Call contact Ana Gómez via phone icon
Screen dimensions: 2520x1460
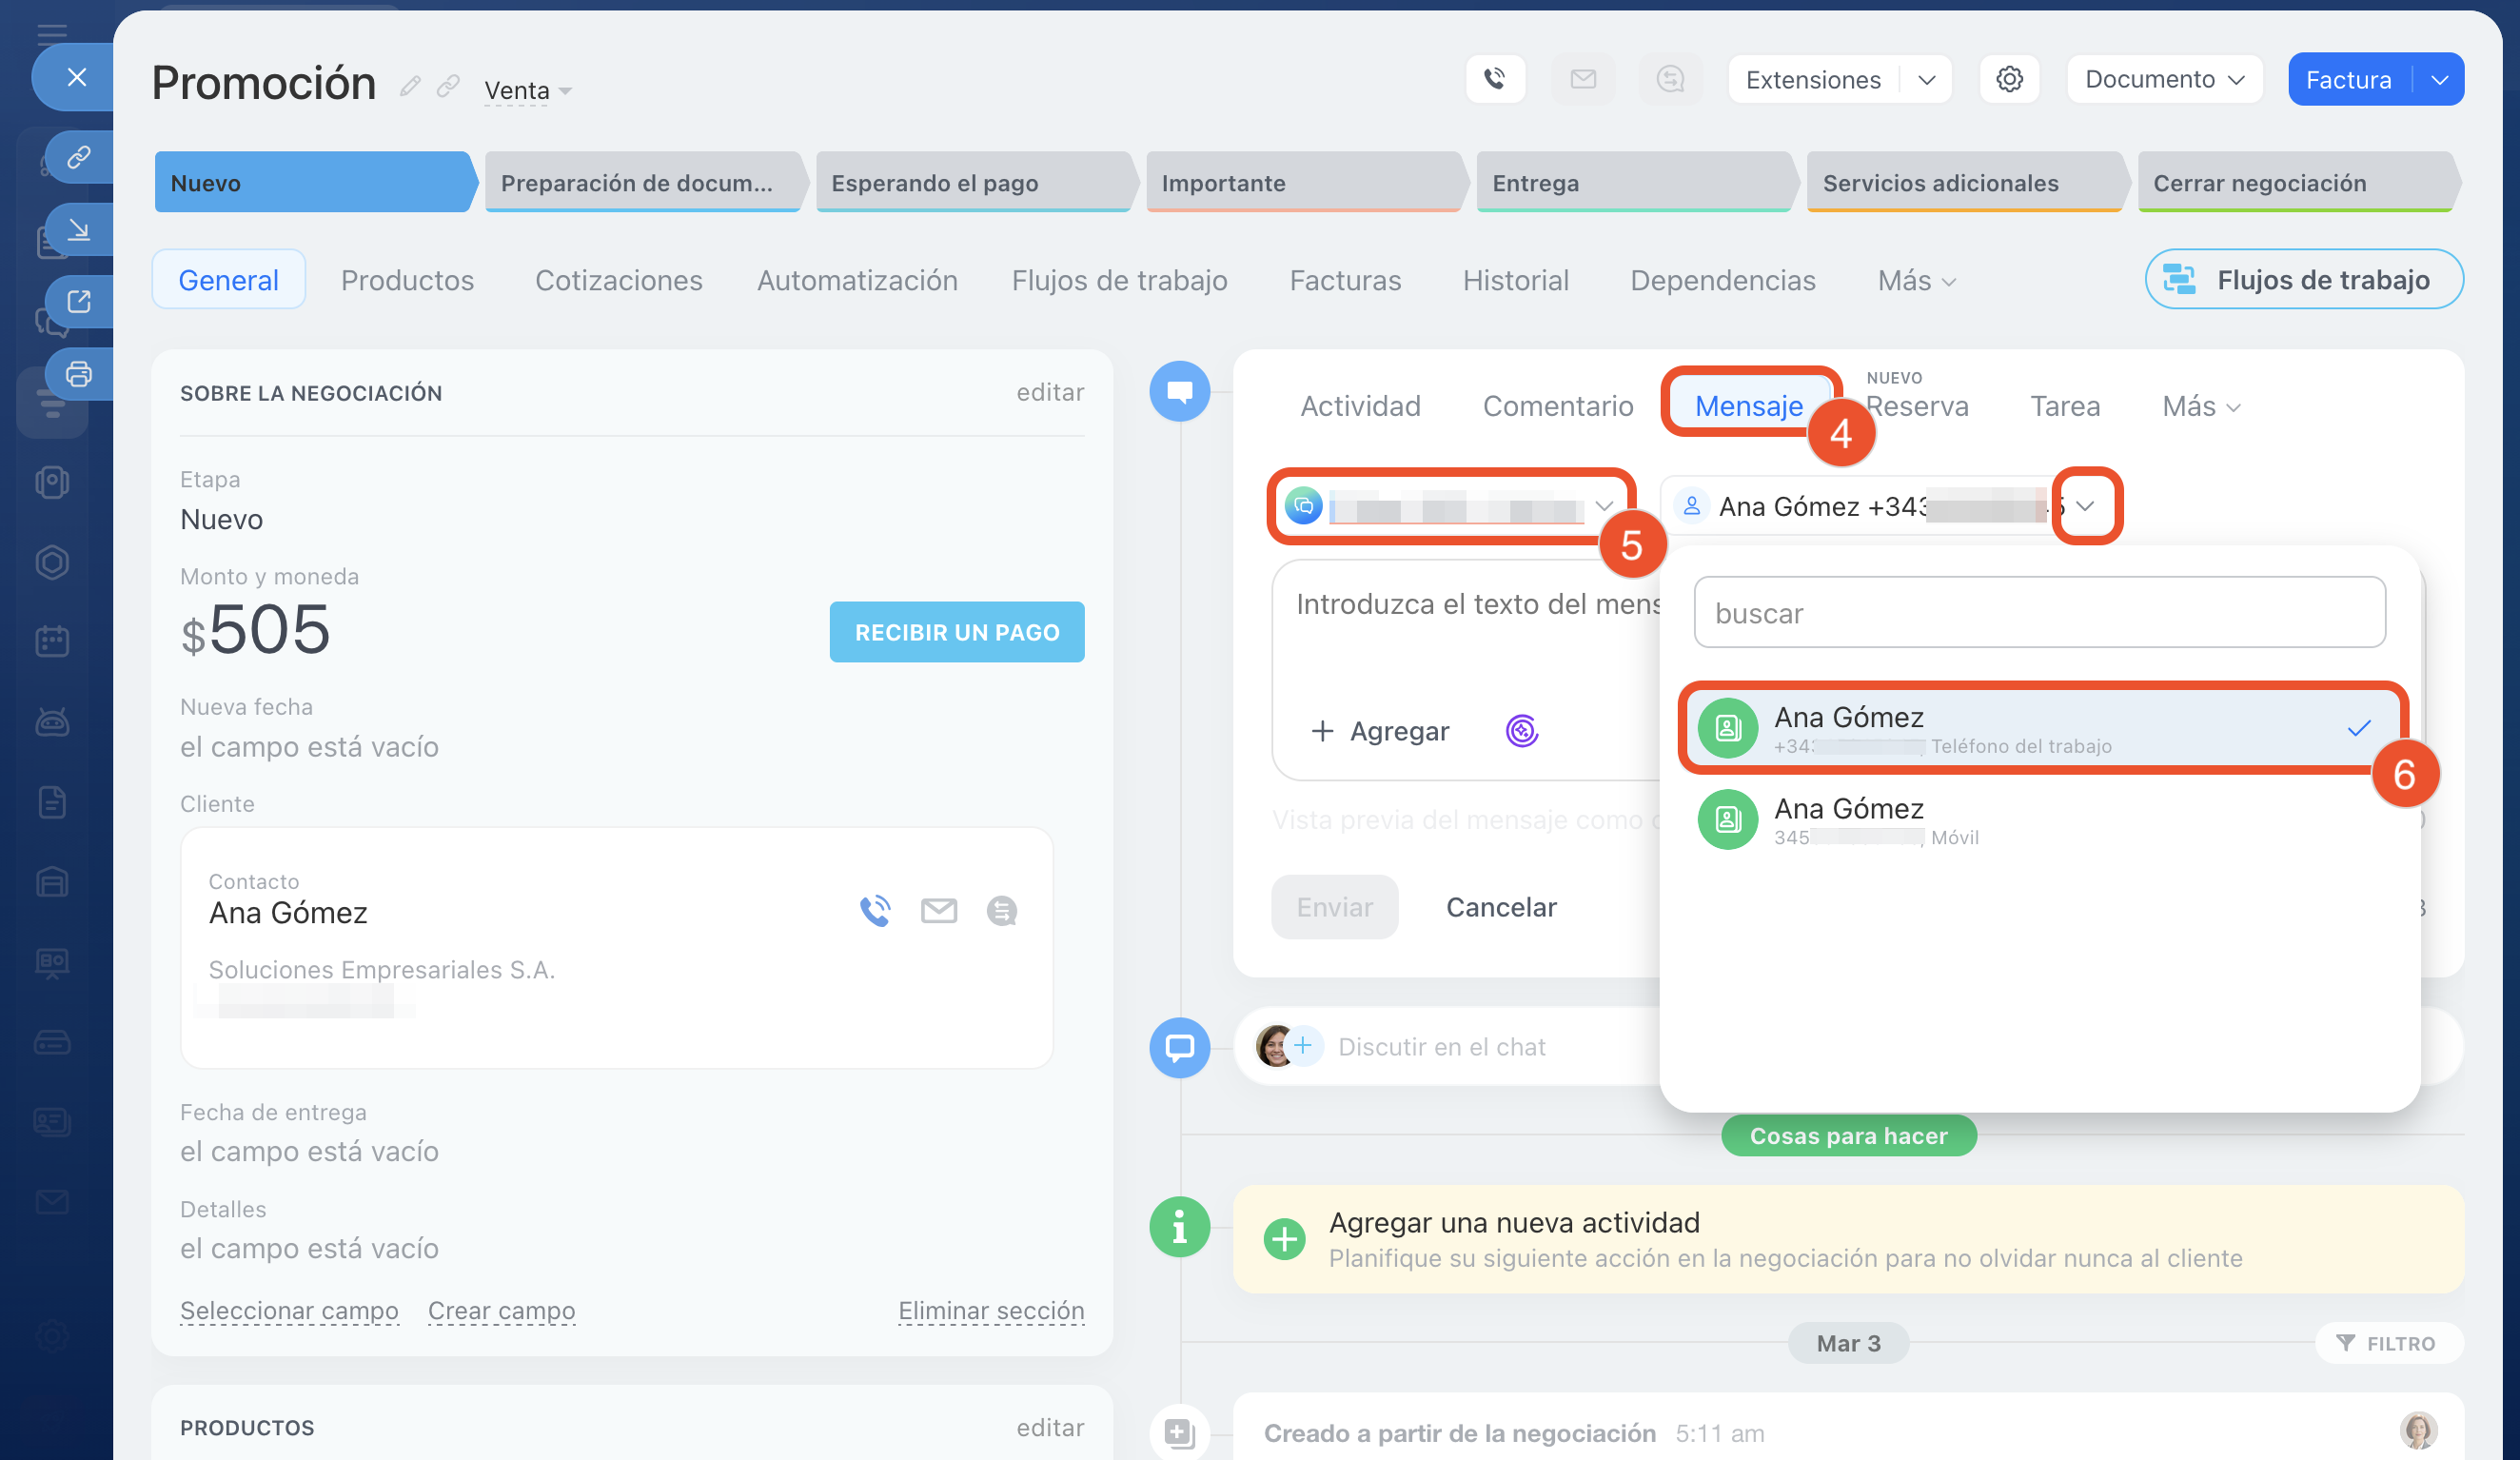coord(874,910)
